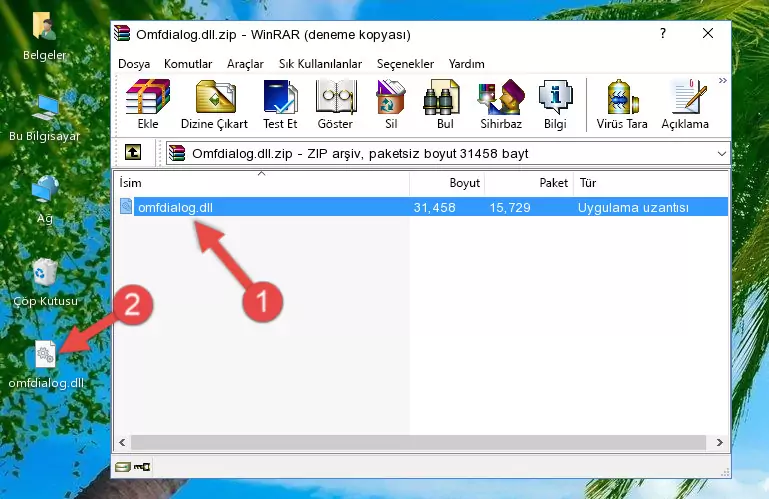Click the WinRAR title bar icon
This screenshot has height=499, width=769.
pos(122,33)
